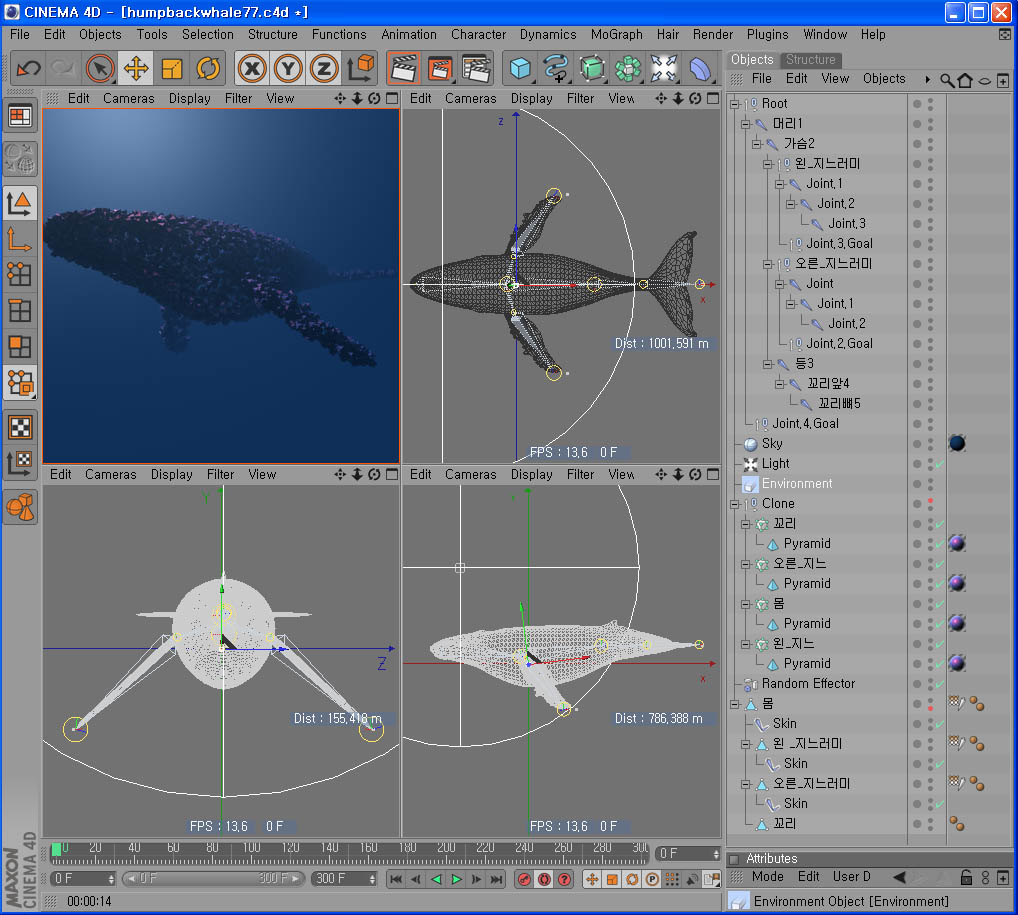Click the 300 F end-frame field
This screenshot has height=915, width=1018.
point(344,879)
